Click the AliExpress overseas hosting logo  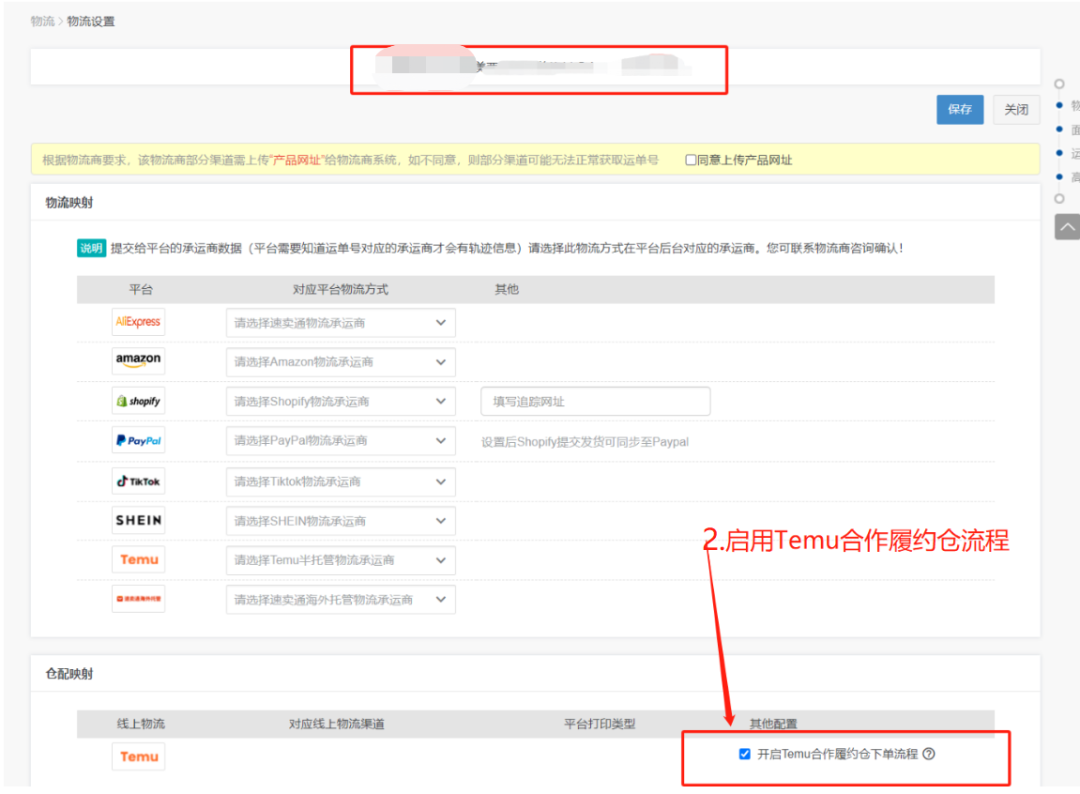(x=138, y=598)
